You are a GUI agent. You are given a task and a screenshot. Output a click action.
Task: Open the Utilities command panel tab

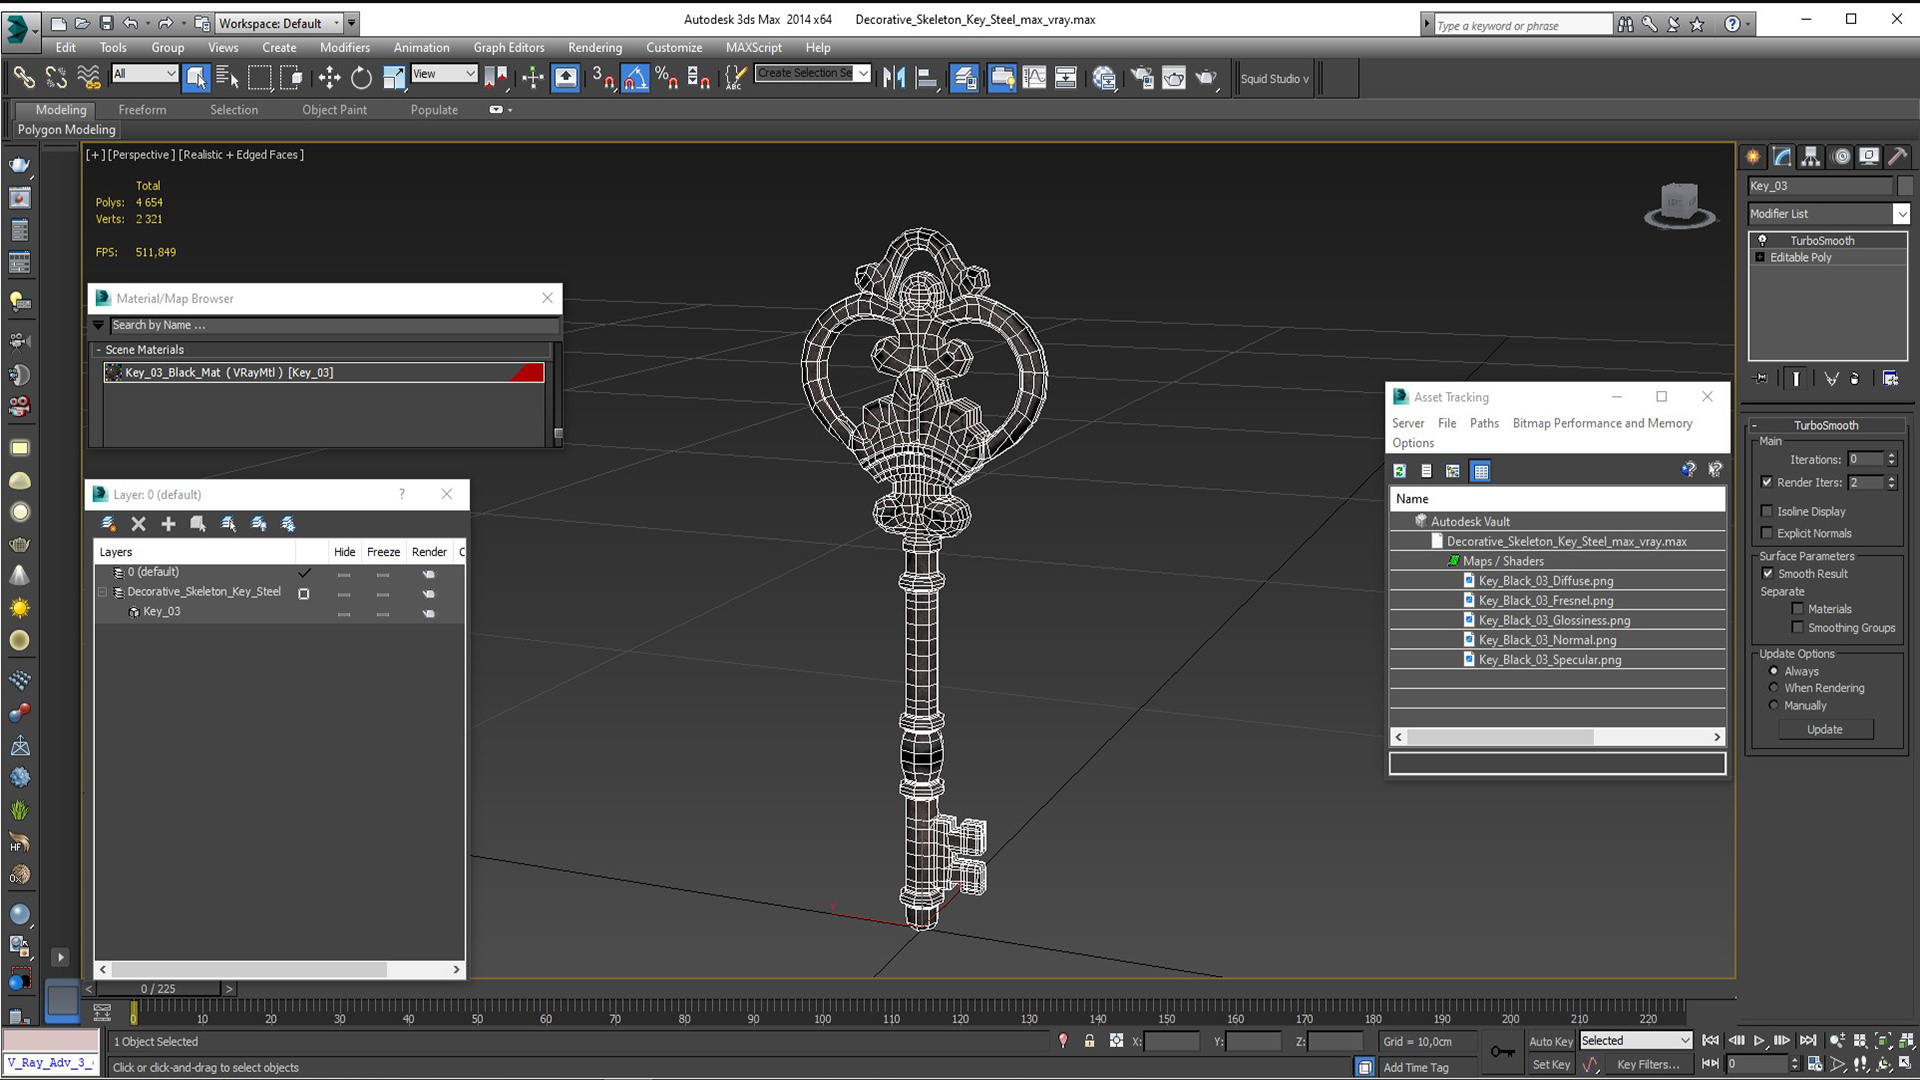[x=1897, y=157]
